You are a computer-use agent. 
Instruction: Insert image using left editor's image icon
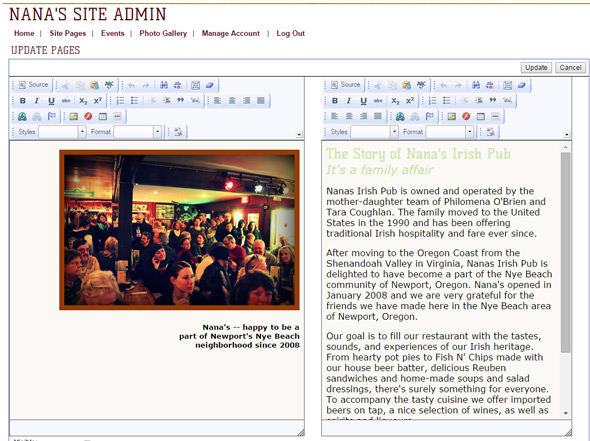(74, 117)
